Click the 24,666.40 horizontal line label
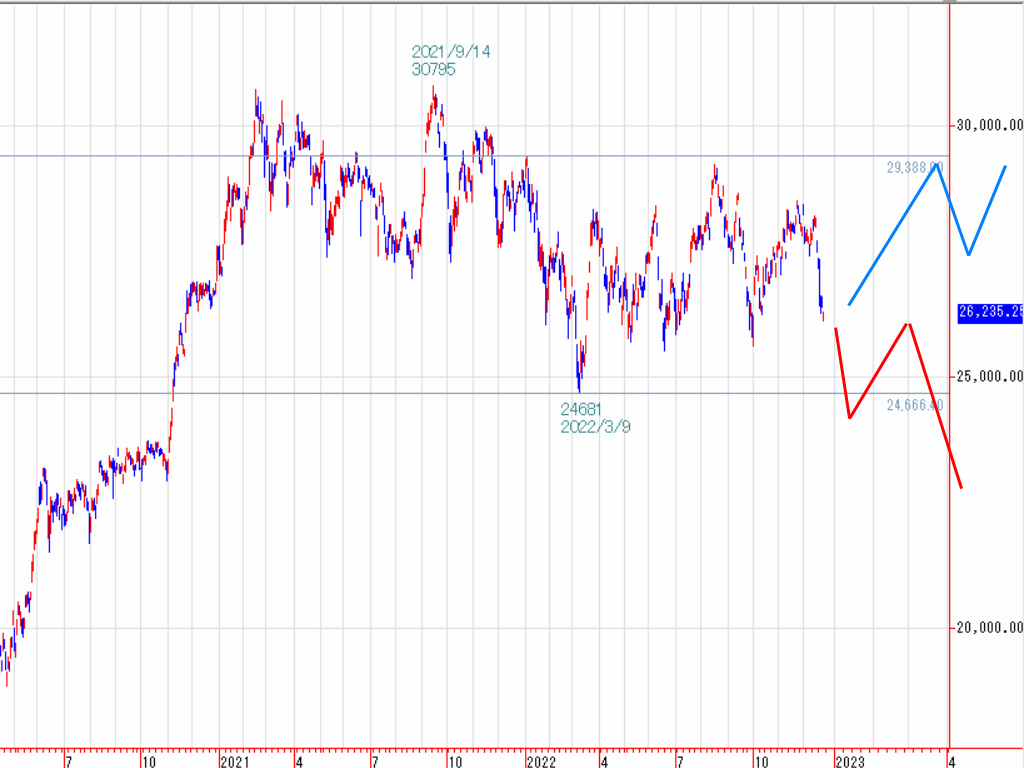Screen dimensions: 1024x768 pos(915,406)
